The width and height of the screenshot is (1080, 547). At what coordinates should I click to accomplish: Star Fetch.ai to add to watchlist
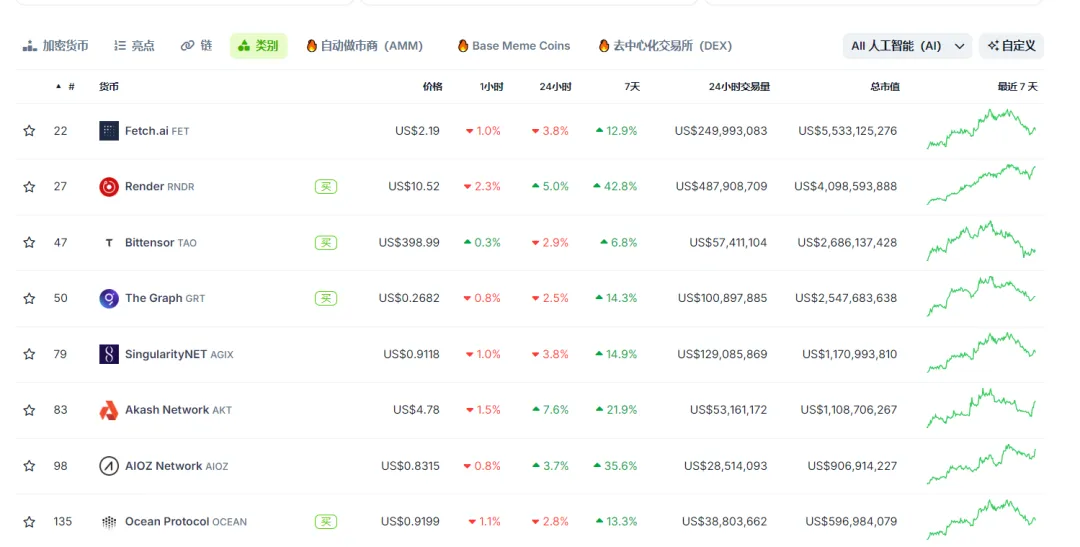[29, 131]
